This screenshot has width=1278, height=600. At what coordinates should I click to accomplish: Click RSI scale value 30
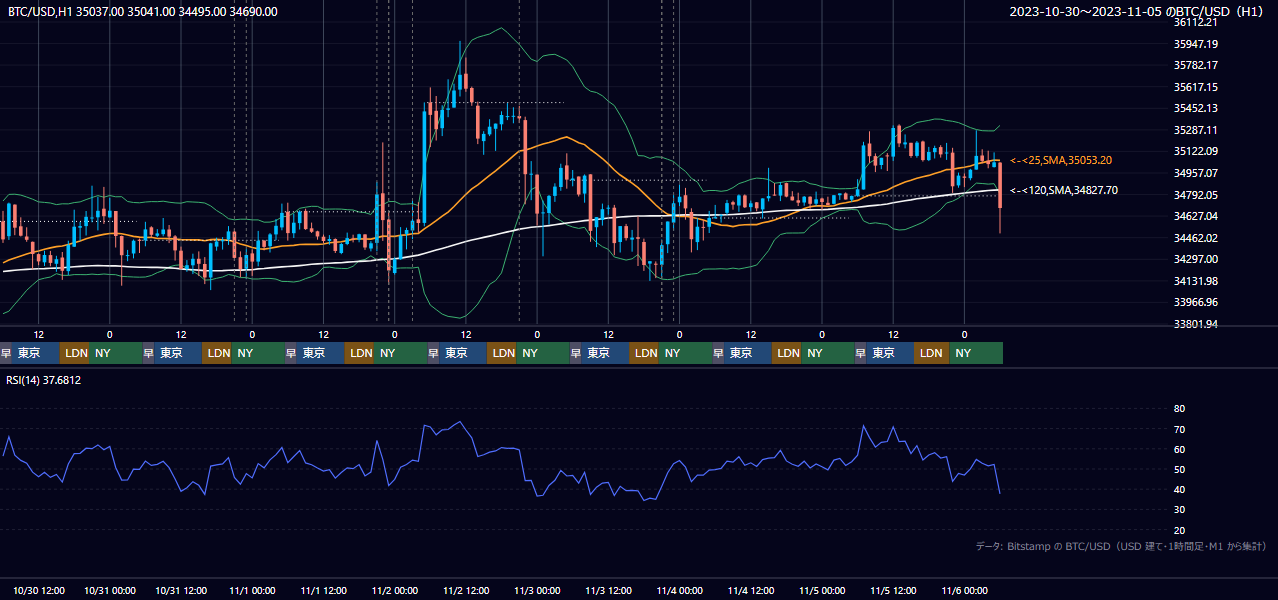click(1179, 510)
